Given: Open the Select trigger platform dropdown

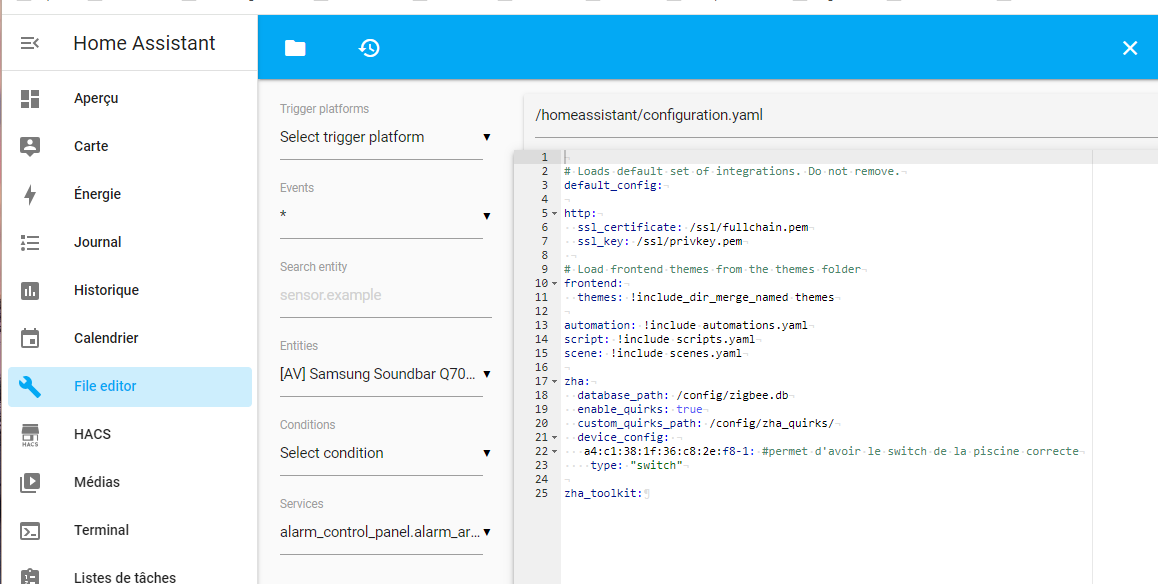Looking at the screenshot, I should click(x=385, y=137).
